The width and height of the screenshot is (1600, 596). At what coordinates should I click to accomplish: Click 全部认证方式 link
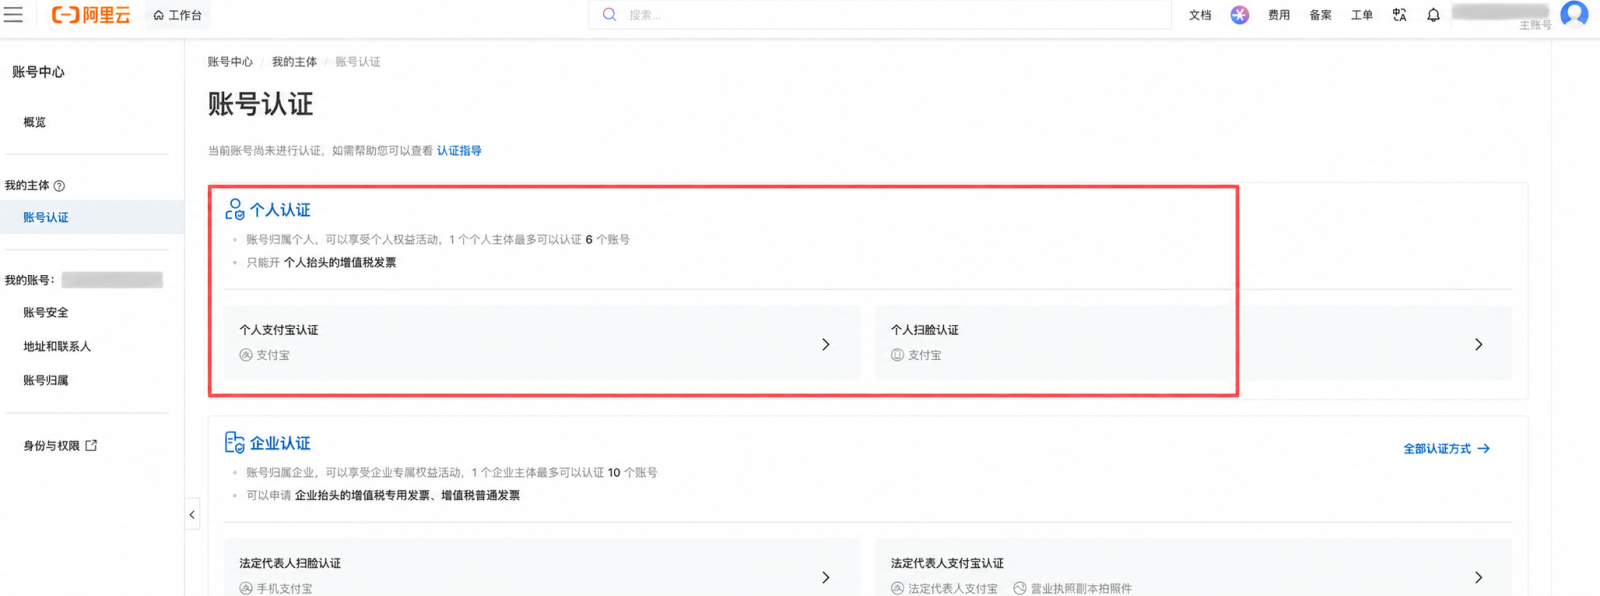click(x=1446, y=449)
